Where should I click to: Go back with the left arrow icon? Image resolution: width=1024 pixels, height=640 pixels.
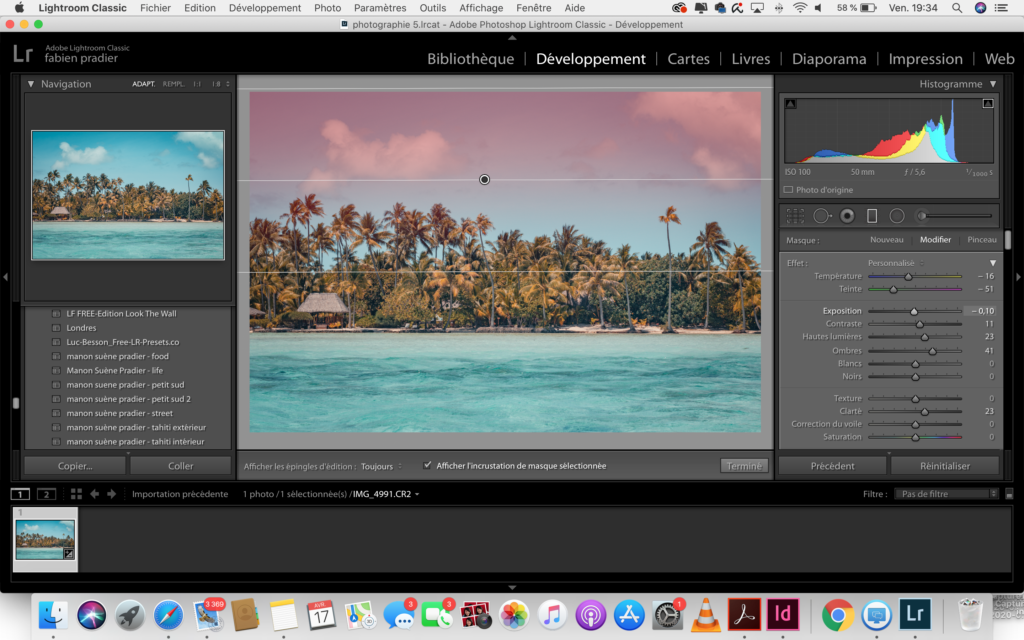click(x=95, y=494)
